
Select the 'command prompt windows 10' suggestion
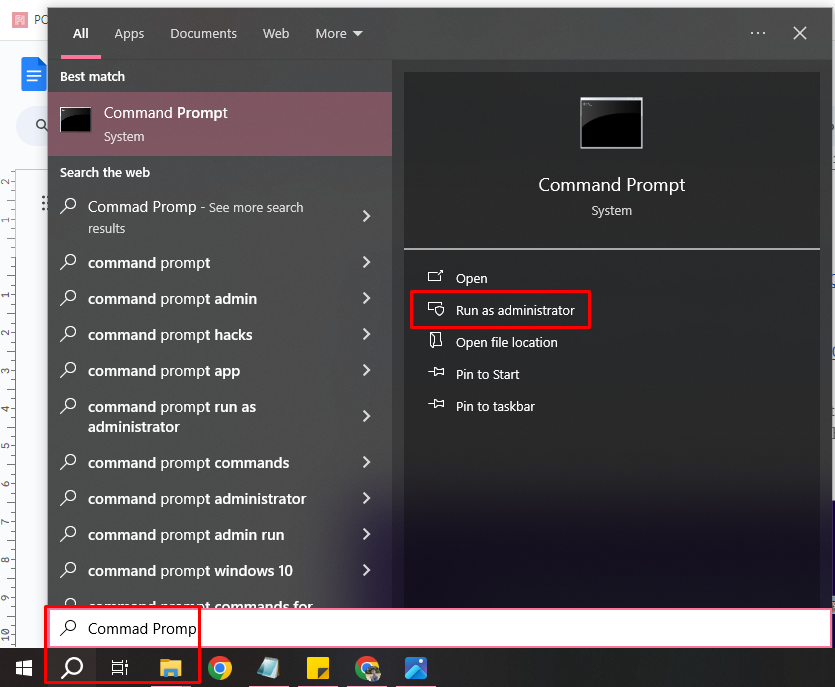[220, 571]
